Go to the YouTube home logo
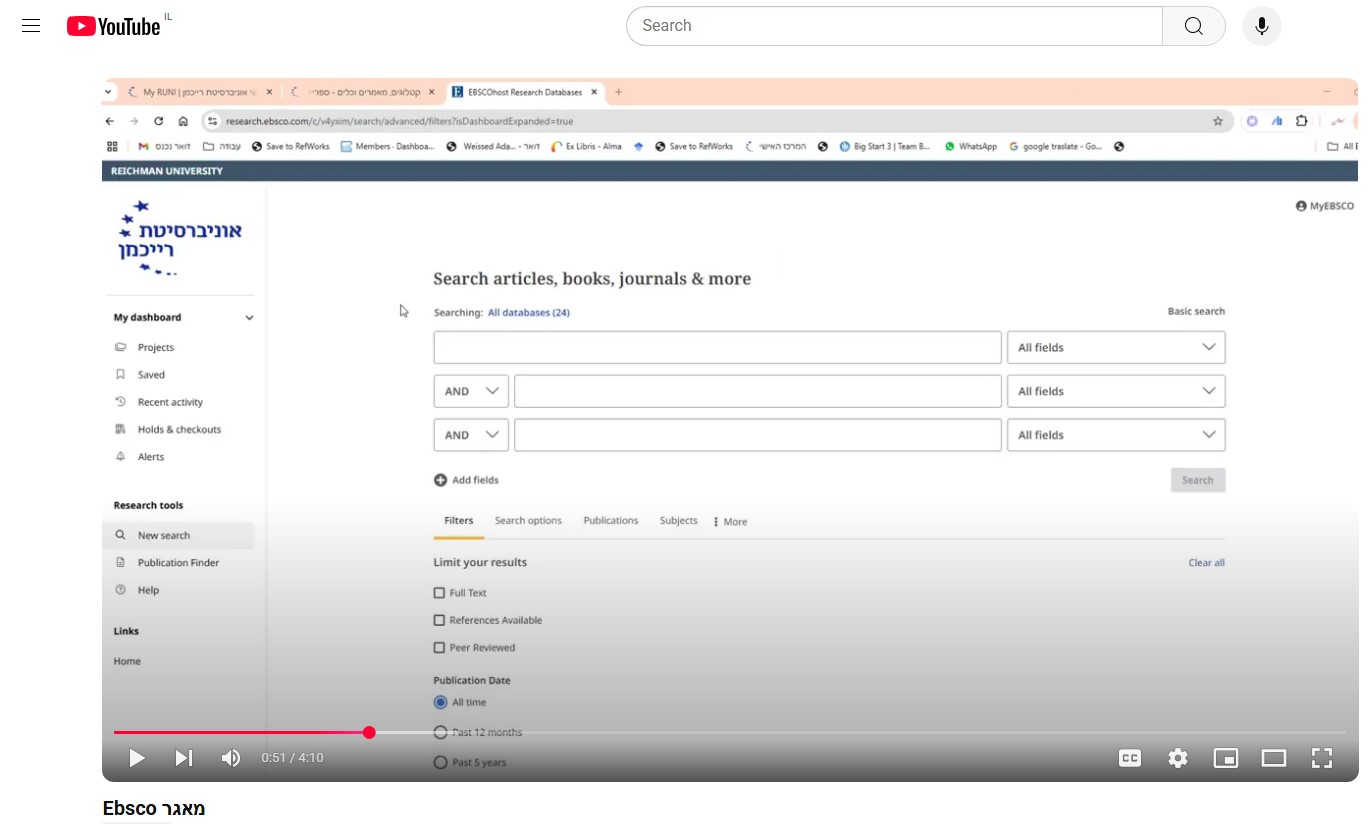Screen dimensions: 1372x824 pos(114,26)
